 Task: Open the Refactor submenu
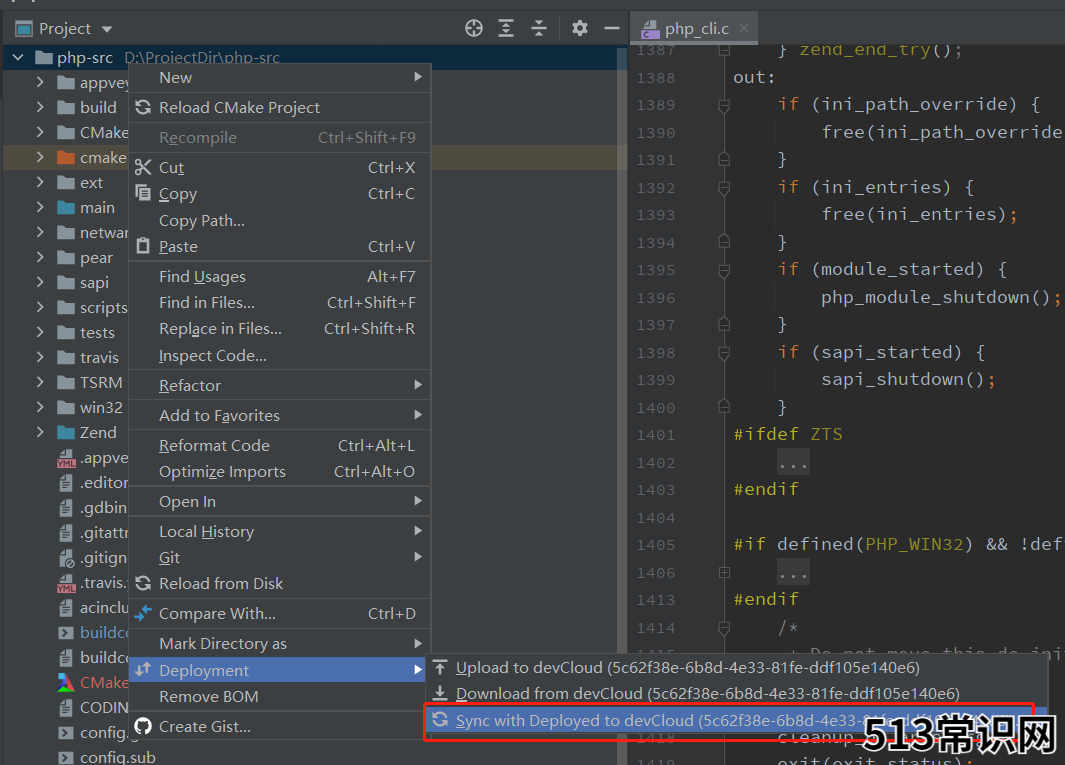[280, 385]
